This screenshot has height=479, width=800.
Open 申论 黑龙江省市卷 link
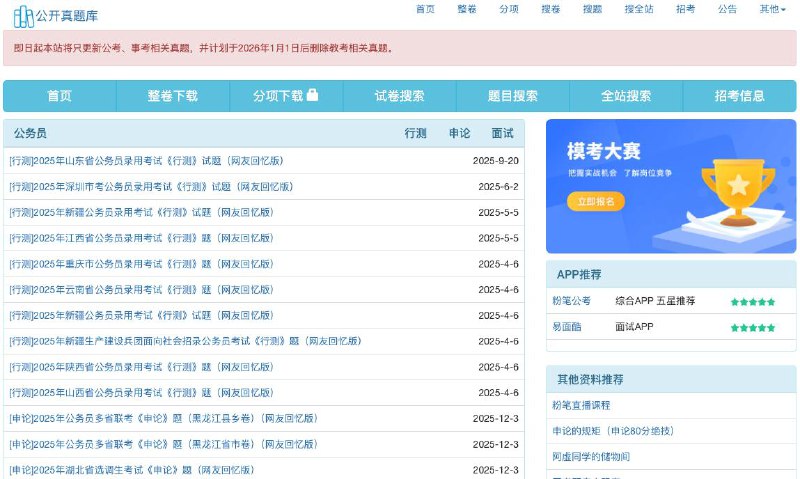163,444
